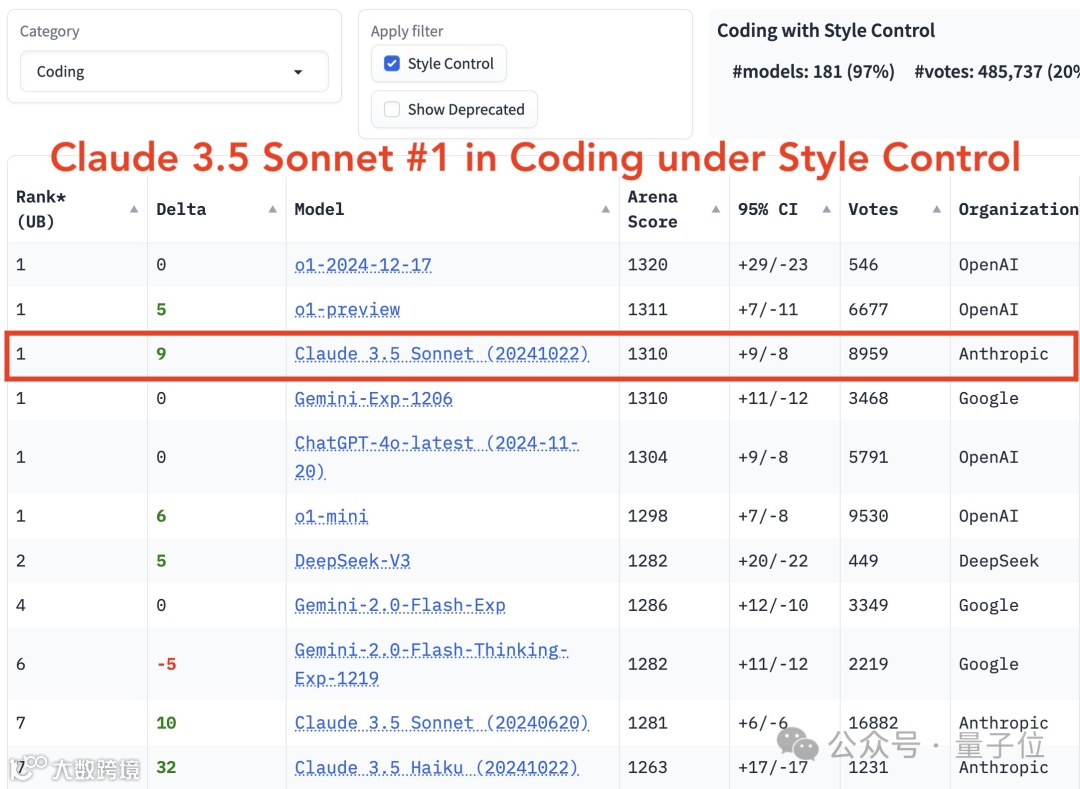
Task: Click the Coding with Style Control heading
Action: 826,30
